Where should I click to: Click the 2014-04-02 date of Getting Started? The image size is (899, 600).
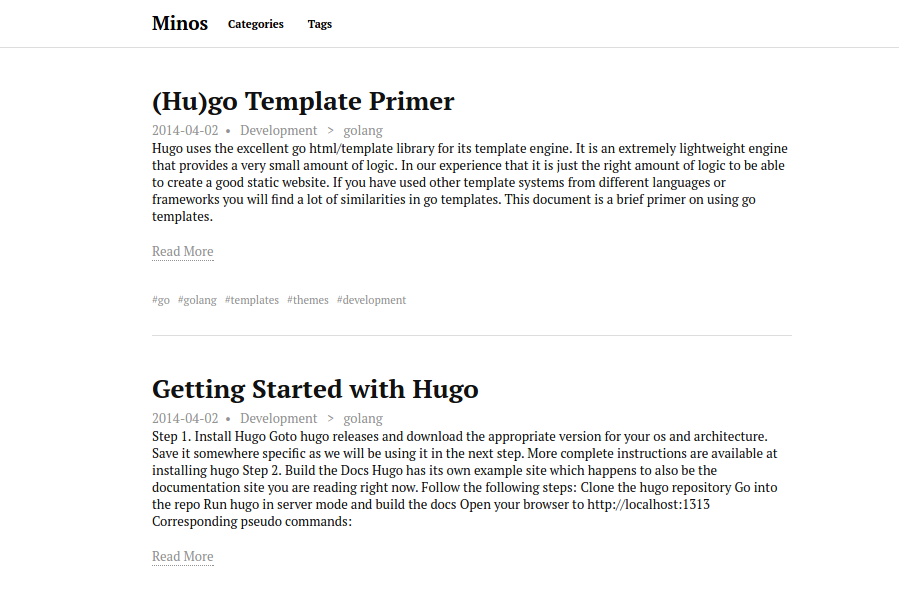pos(185,418)
